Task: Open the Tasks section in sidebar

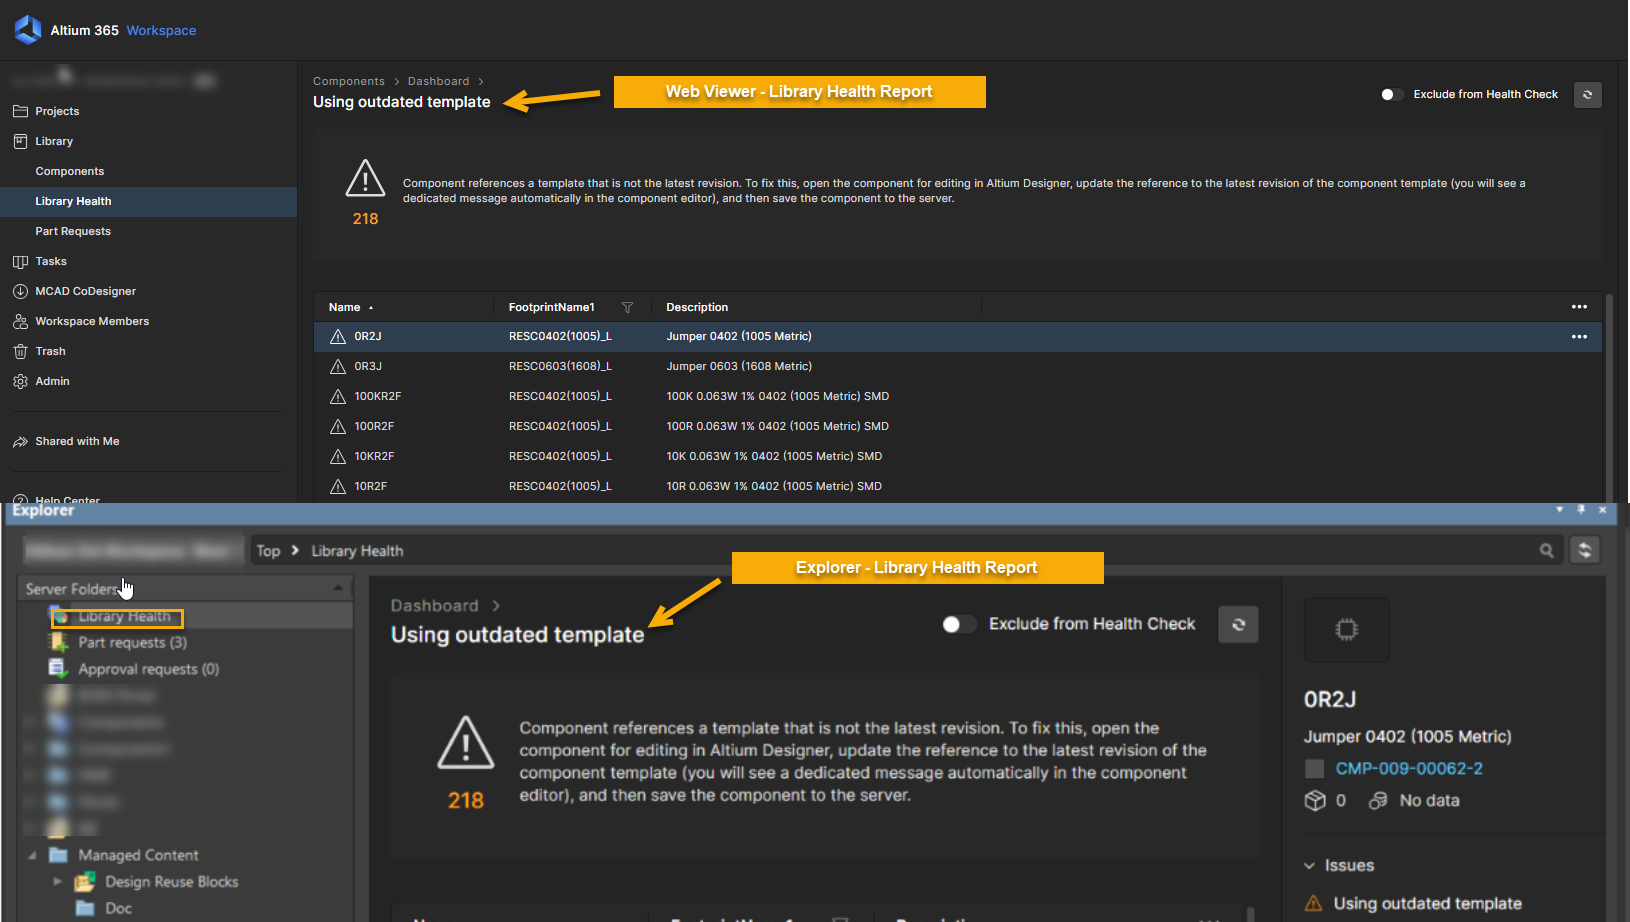Action: [51, 261]
